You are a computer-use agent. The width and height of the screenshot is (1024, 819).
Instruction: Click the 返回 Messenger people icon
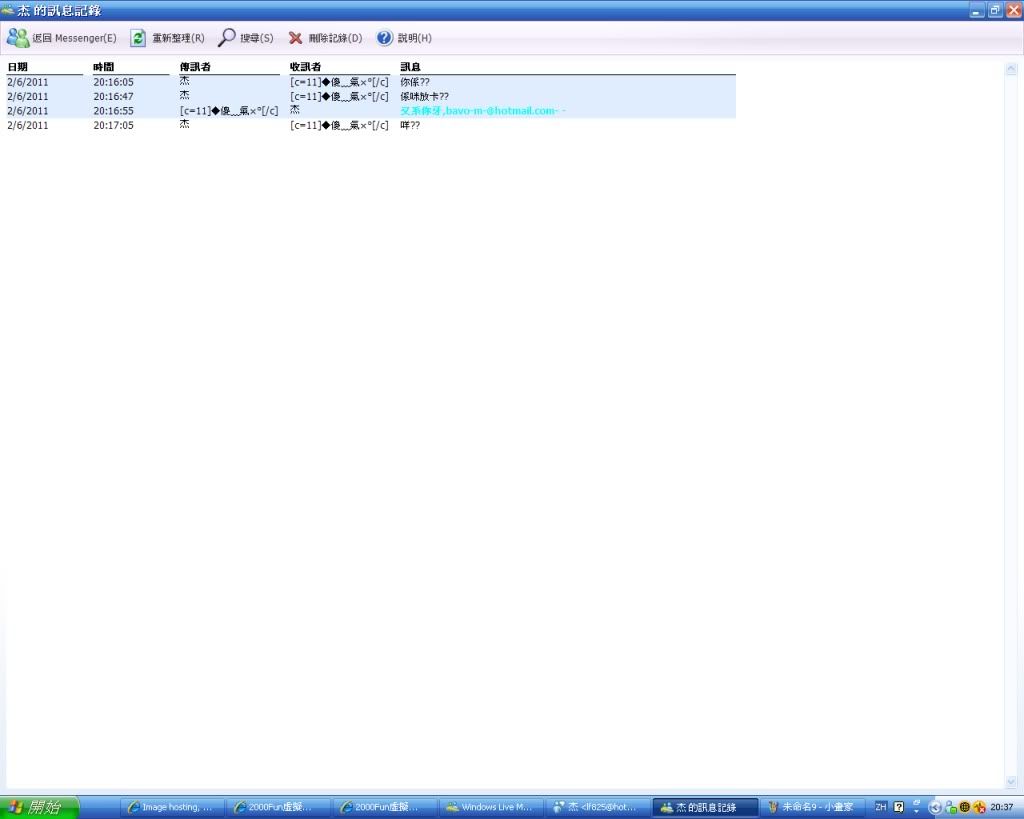18,38
